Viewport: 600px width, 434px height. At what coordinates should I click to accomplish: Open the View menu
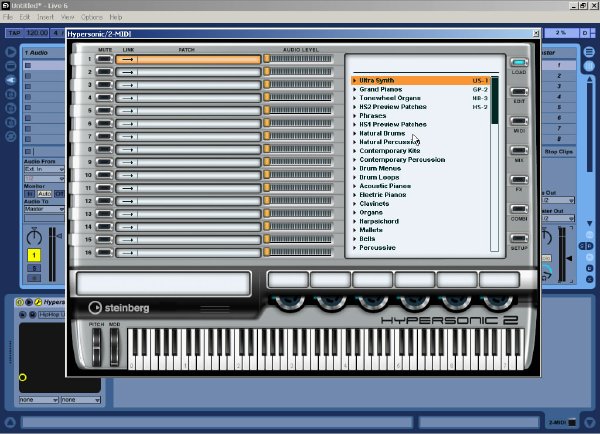click(x=67, y=17)
